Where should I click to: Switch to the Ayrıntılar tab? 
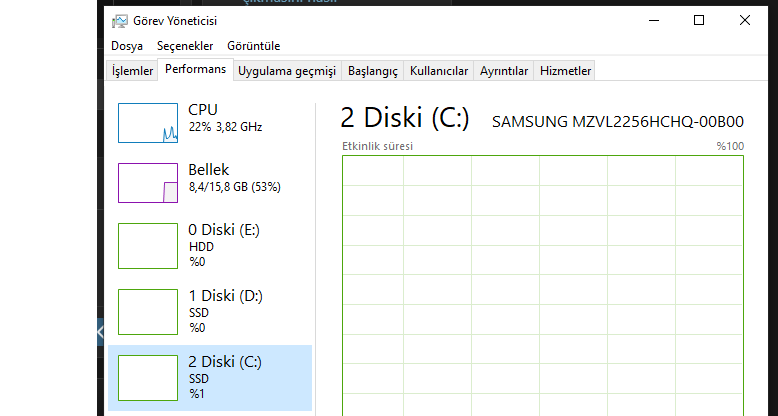point(504,71)
